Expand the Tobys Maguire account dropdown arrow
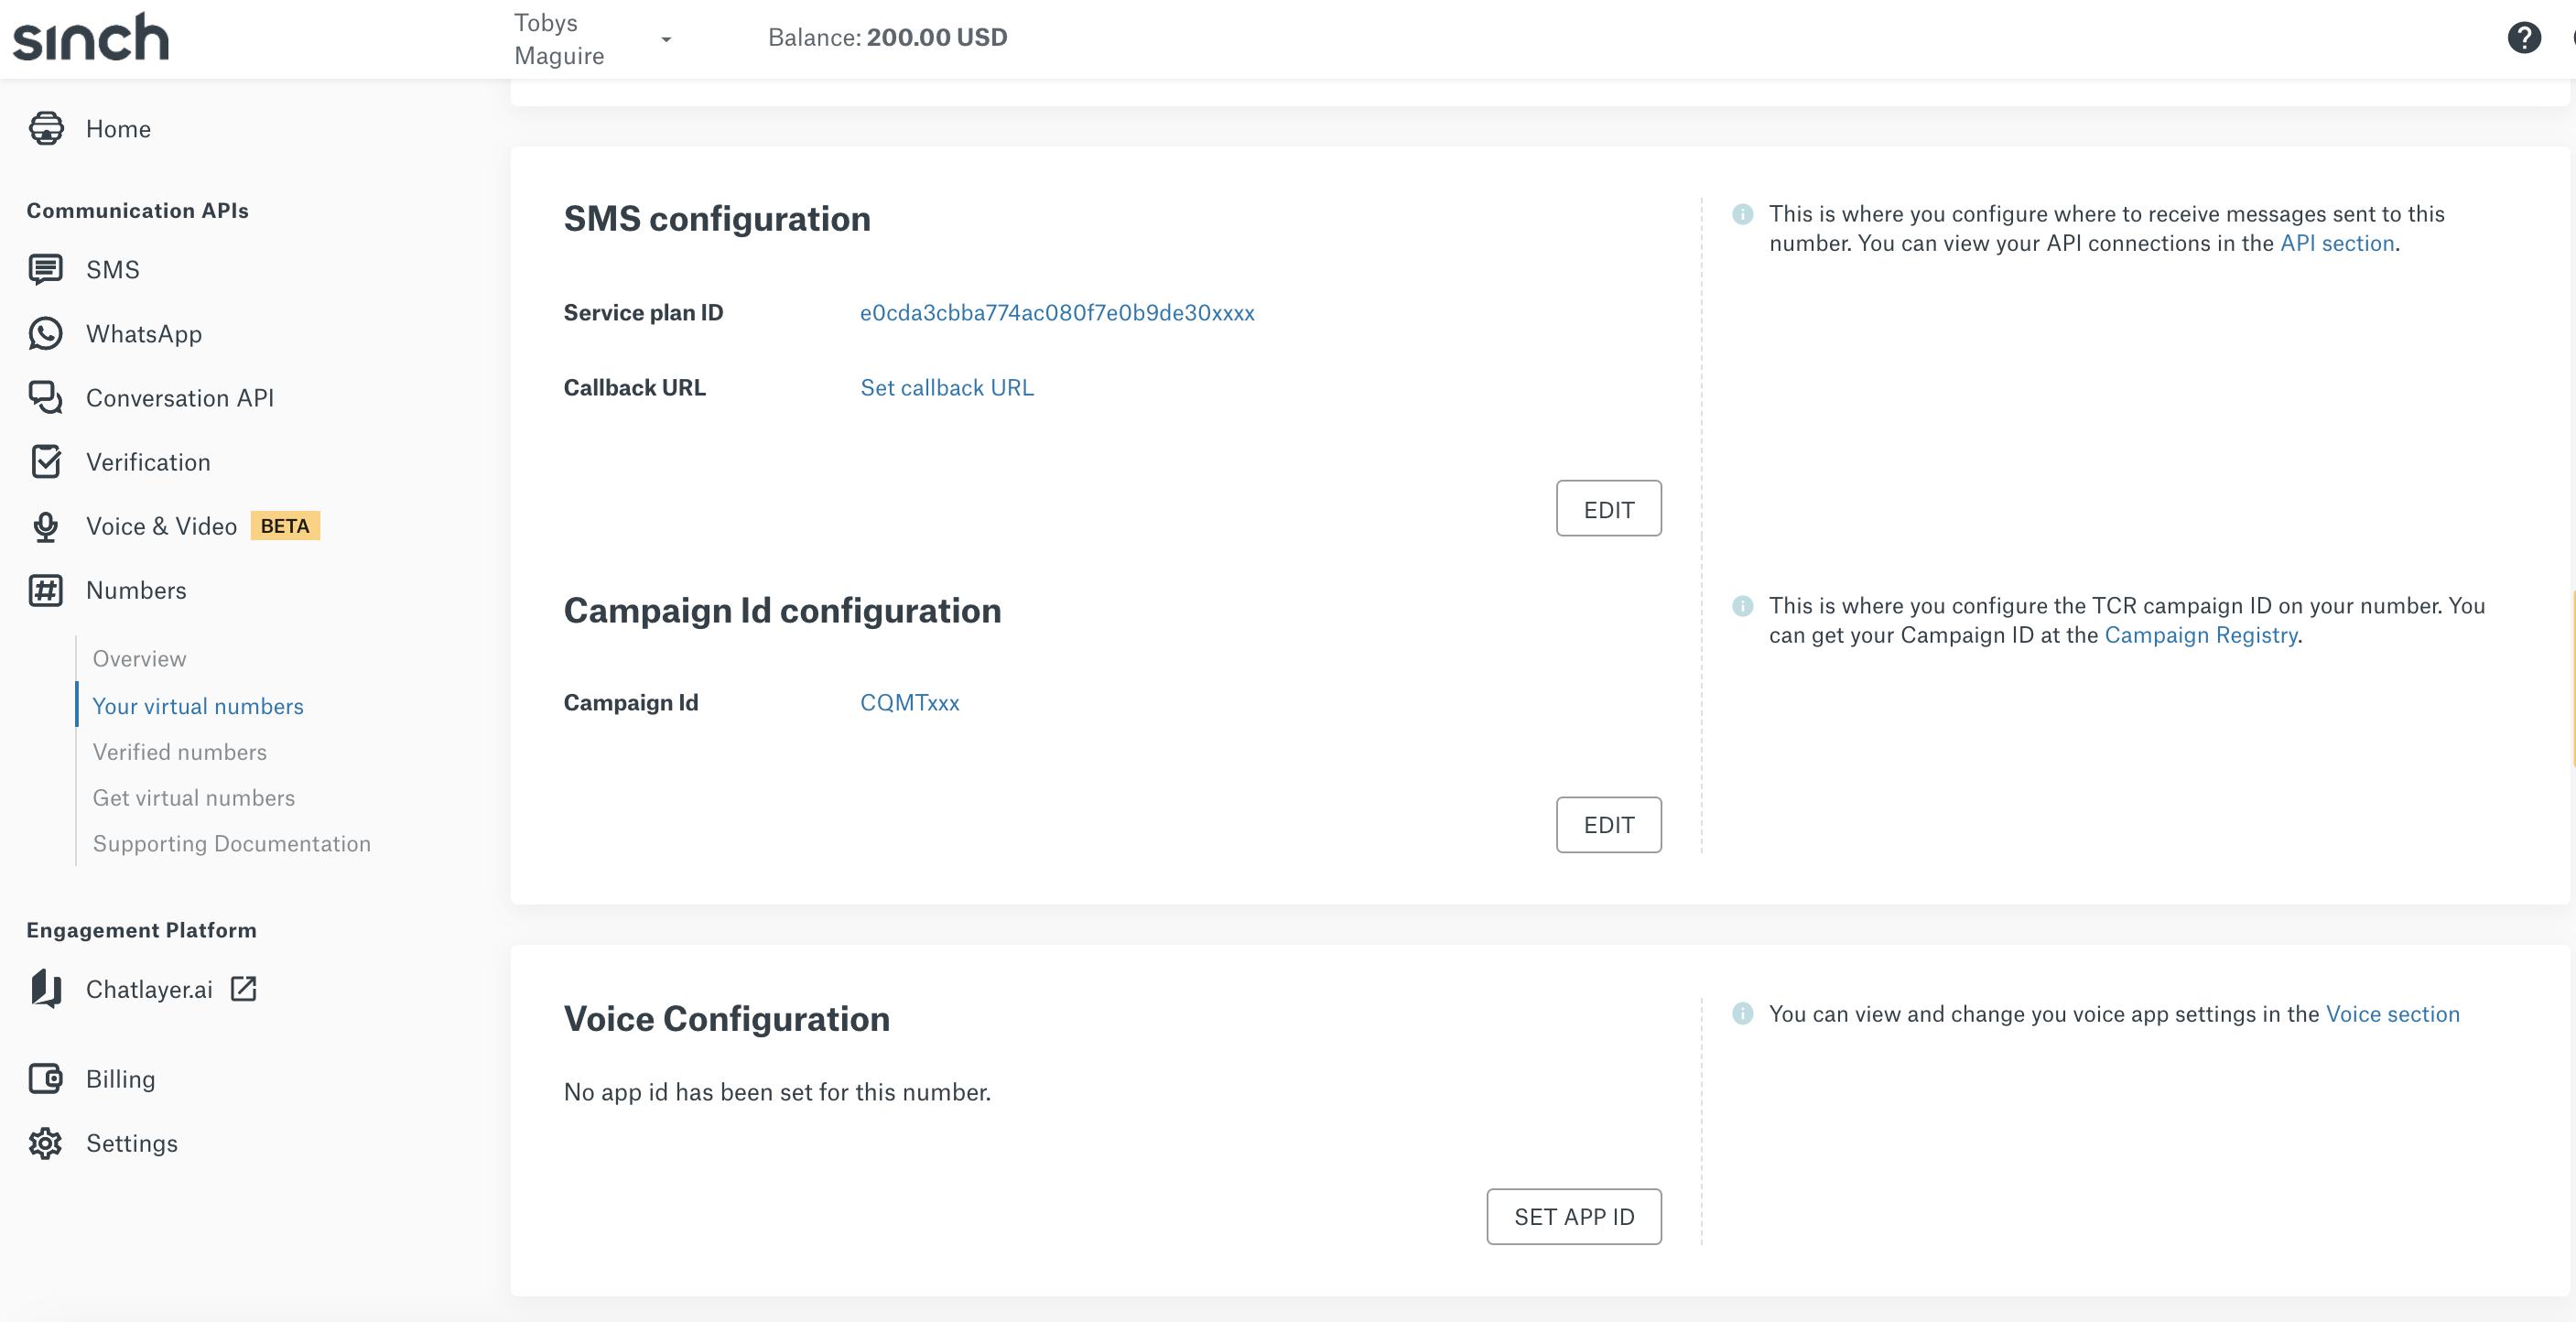 tap(666, 39)
